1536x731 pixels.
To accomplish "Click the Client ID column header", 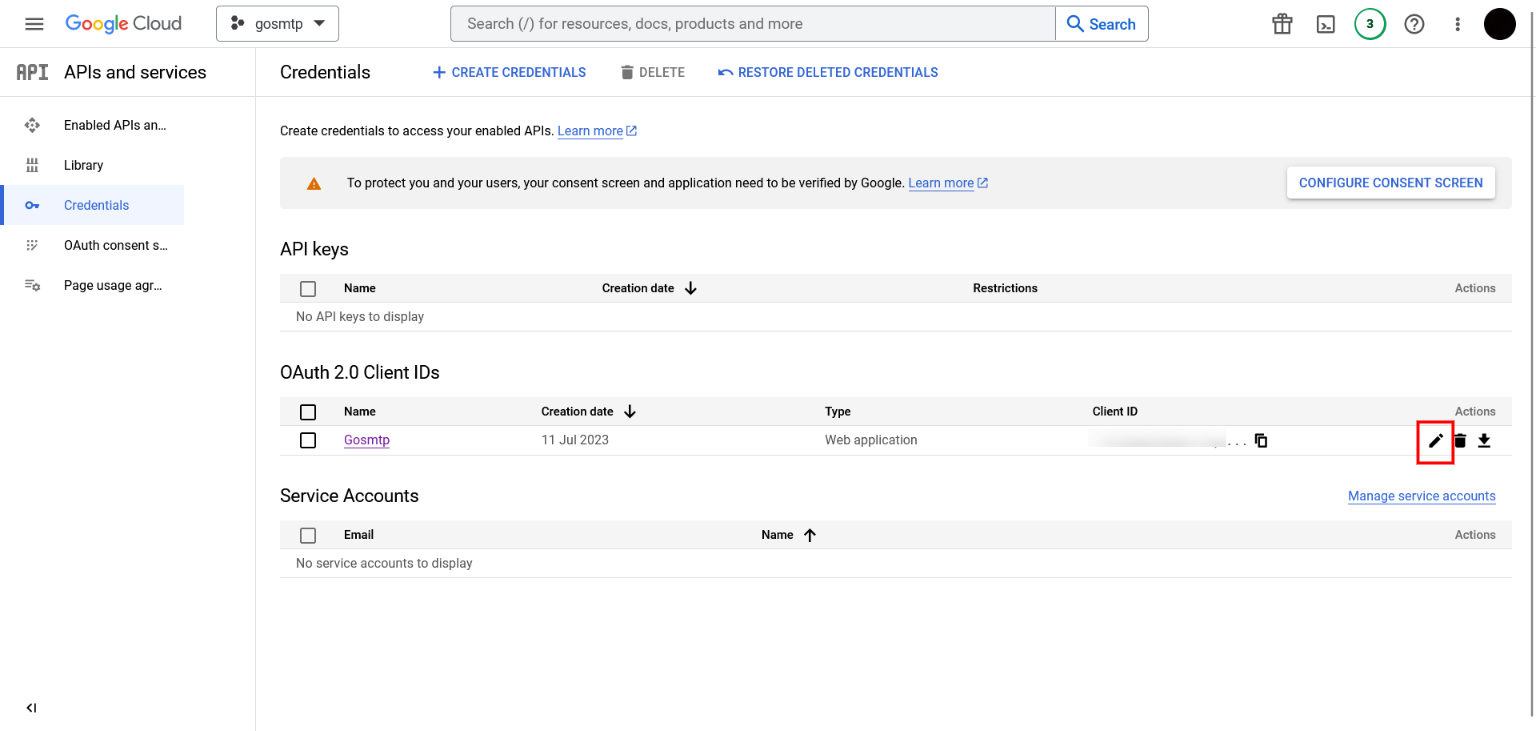I will [x=1115, y=412].
